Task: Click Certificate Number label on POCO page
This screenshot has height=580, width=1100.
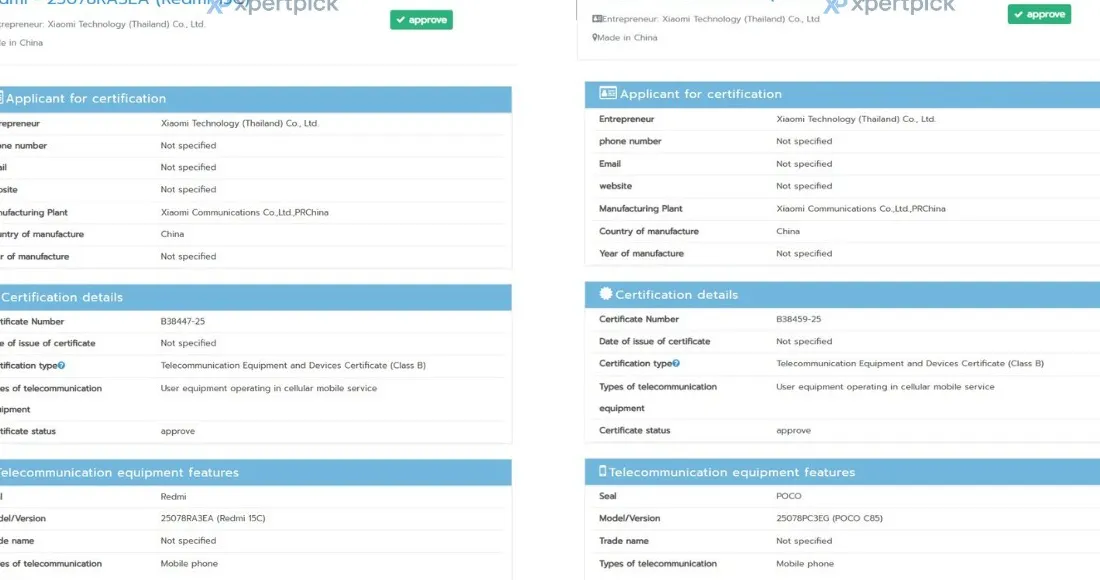Action: pos(638,318)
